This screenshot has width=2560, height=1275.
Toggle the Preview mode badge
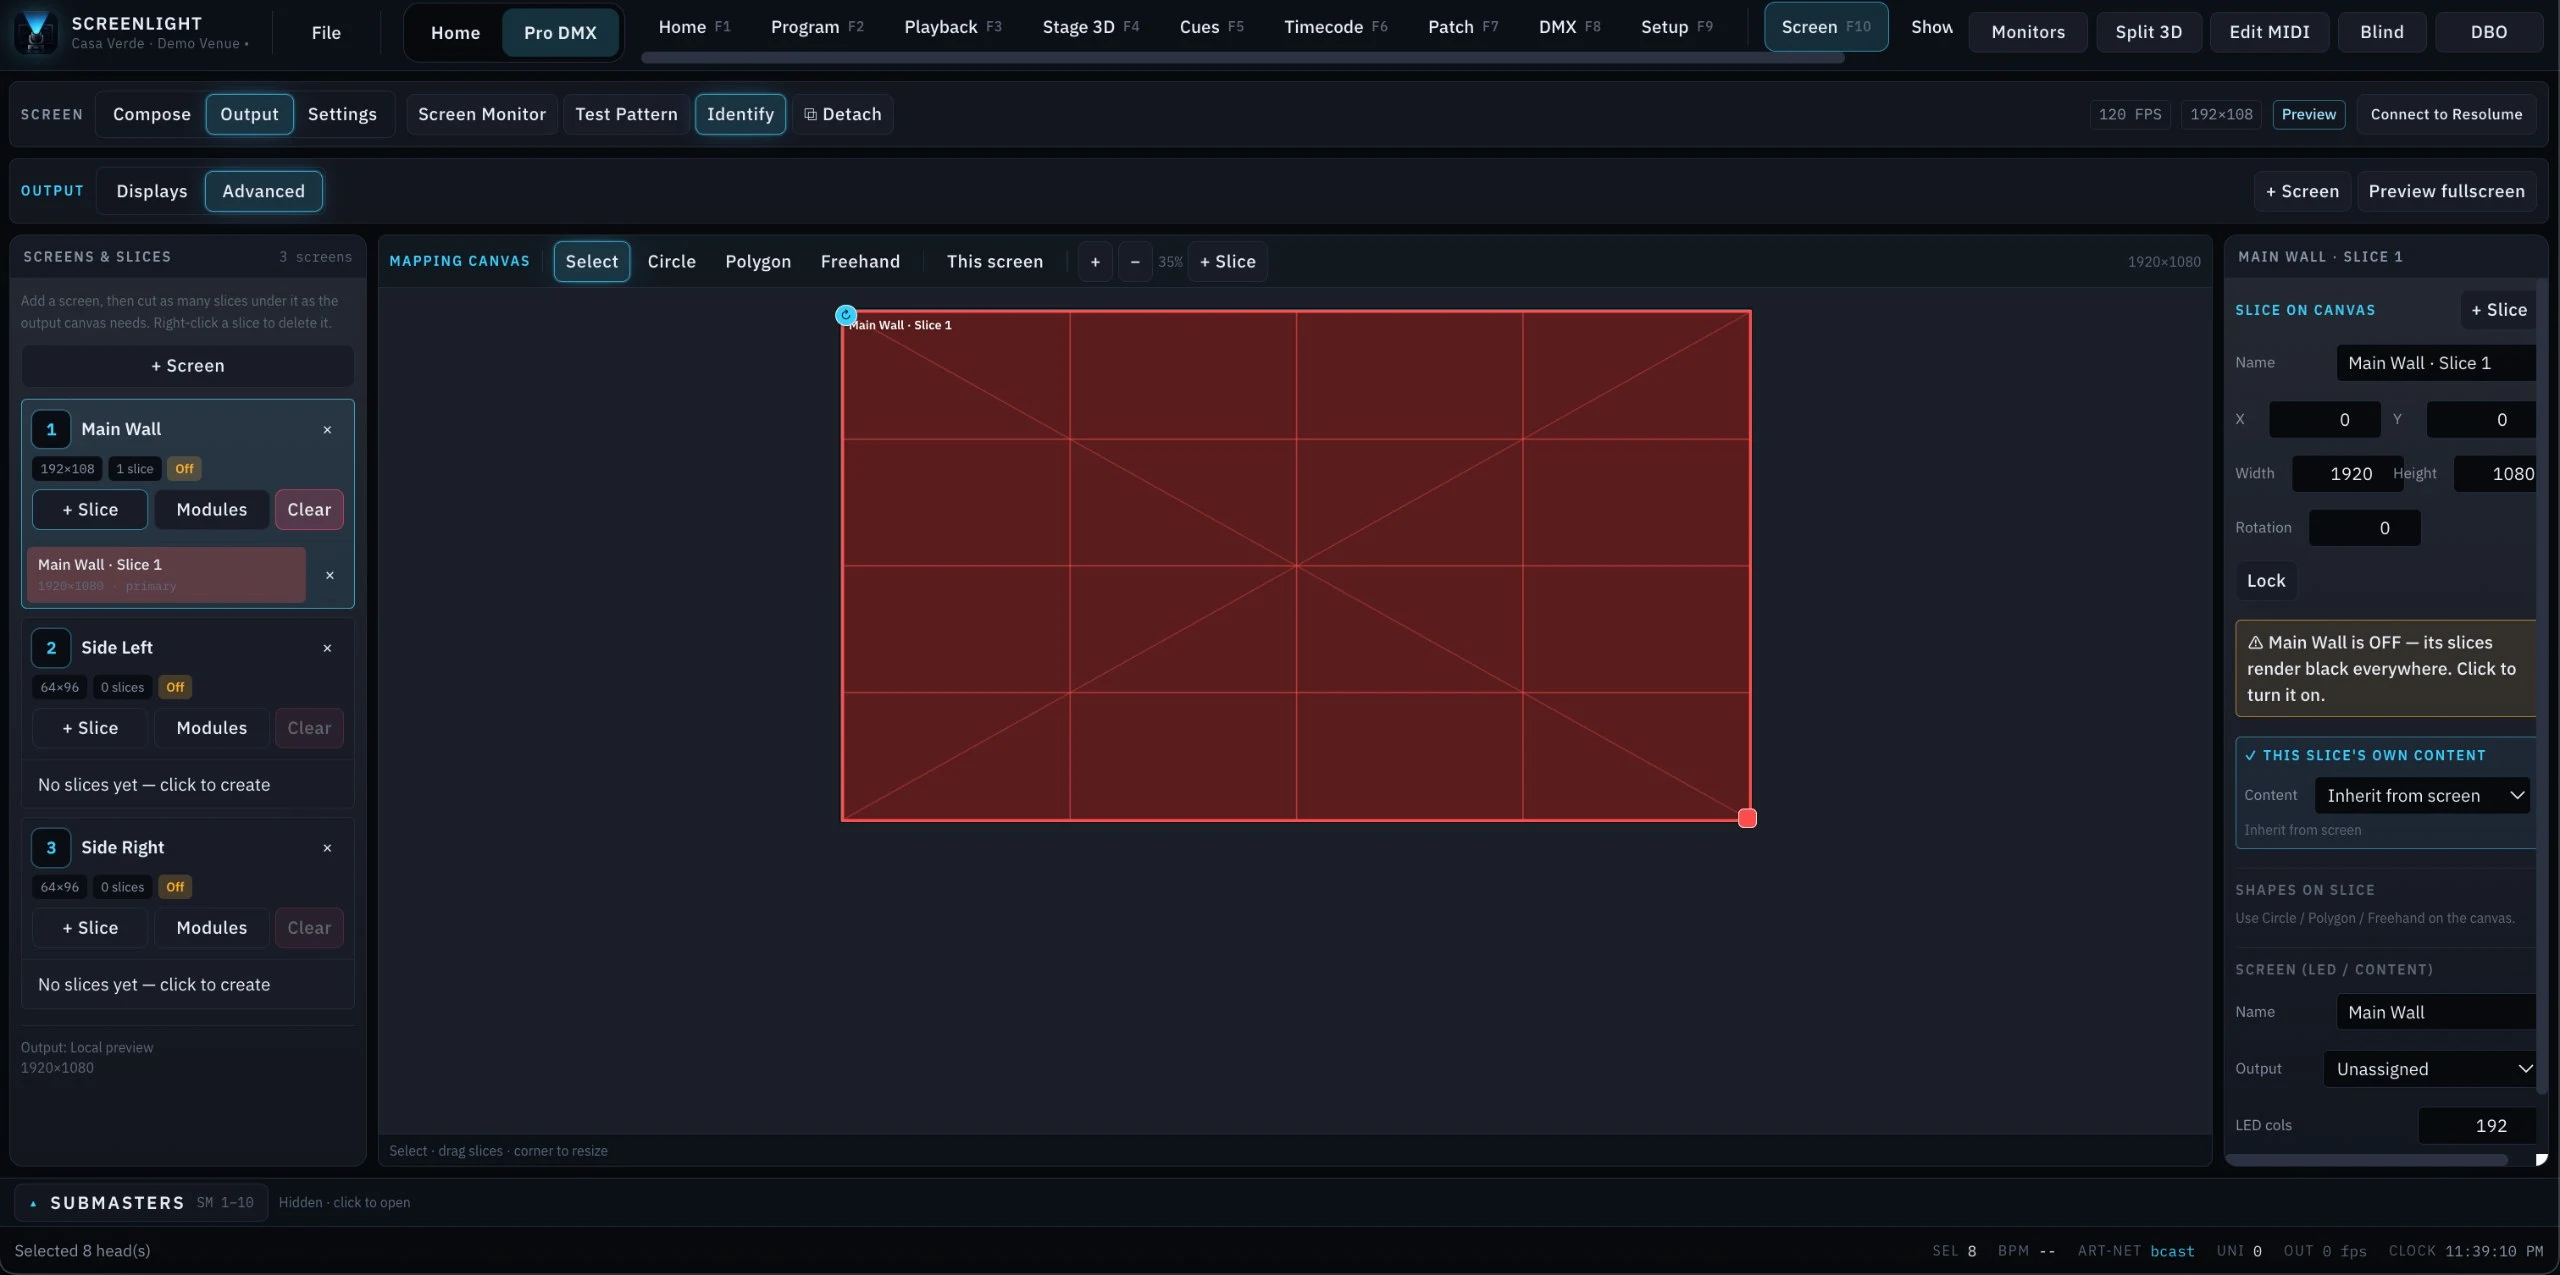(x=2308, y=114)
